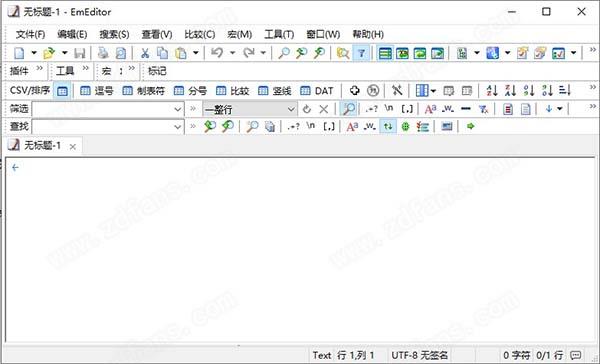Paste clipboard with the paste icon
The width and height of the screenshot is (600, 364).
[181, 53]
